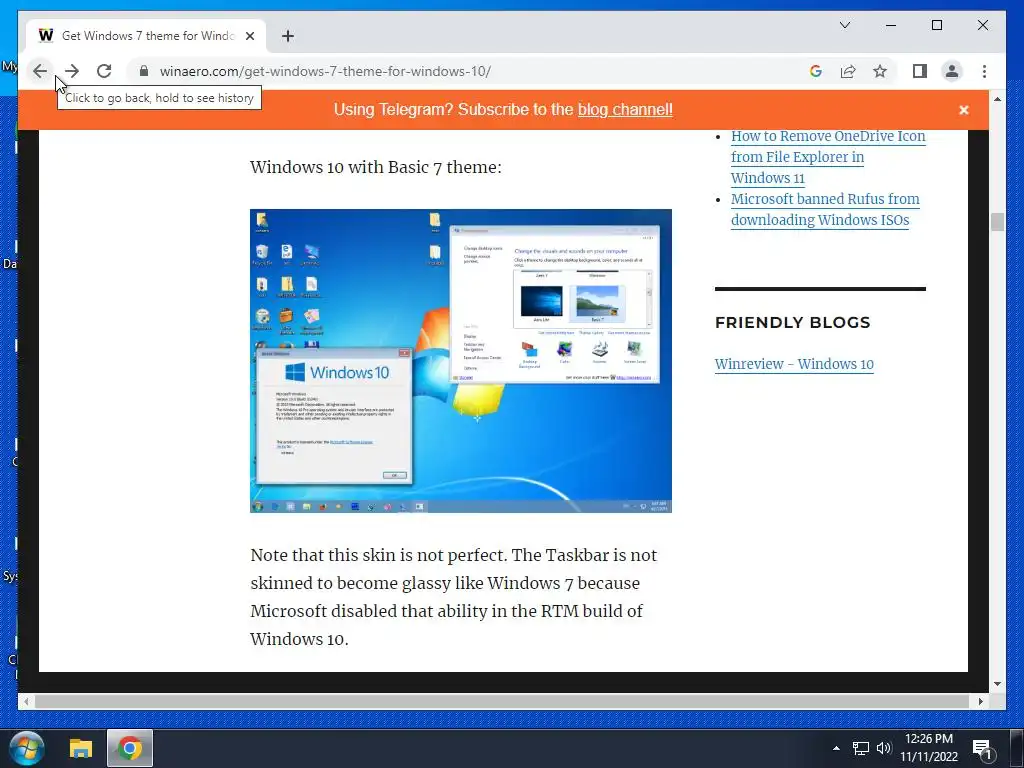Click the forward navigation arrow
The image size is (1024, 768).
[72, 71]
